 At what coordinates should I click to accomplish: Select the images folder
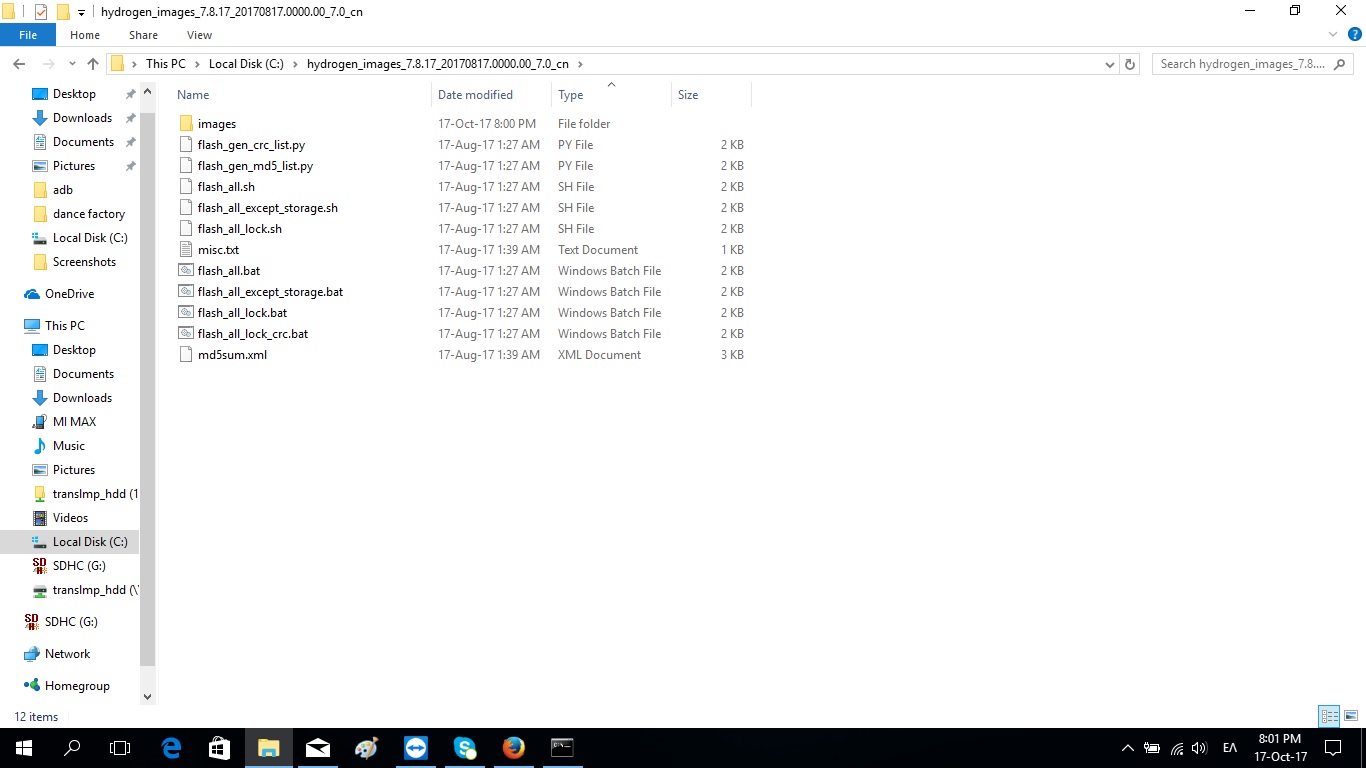click(216, 124)
